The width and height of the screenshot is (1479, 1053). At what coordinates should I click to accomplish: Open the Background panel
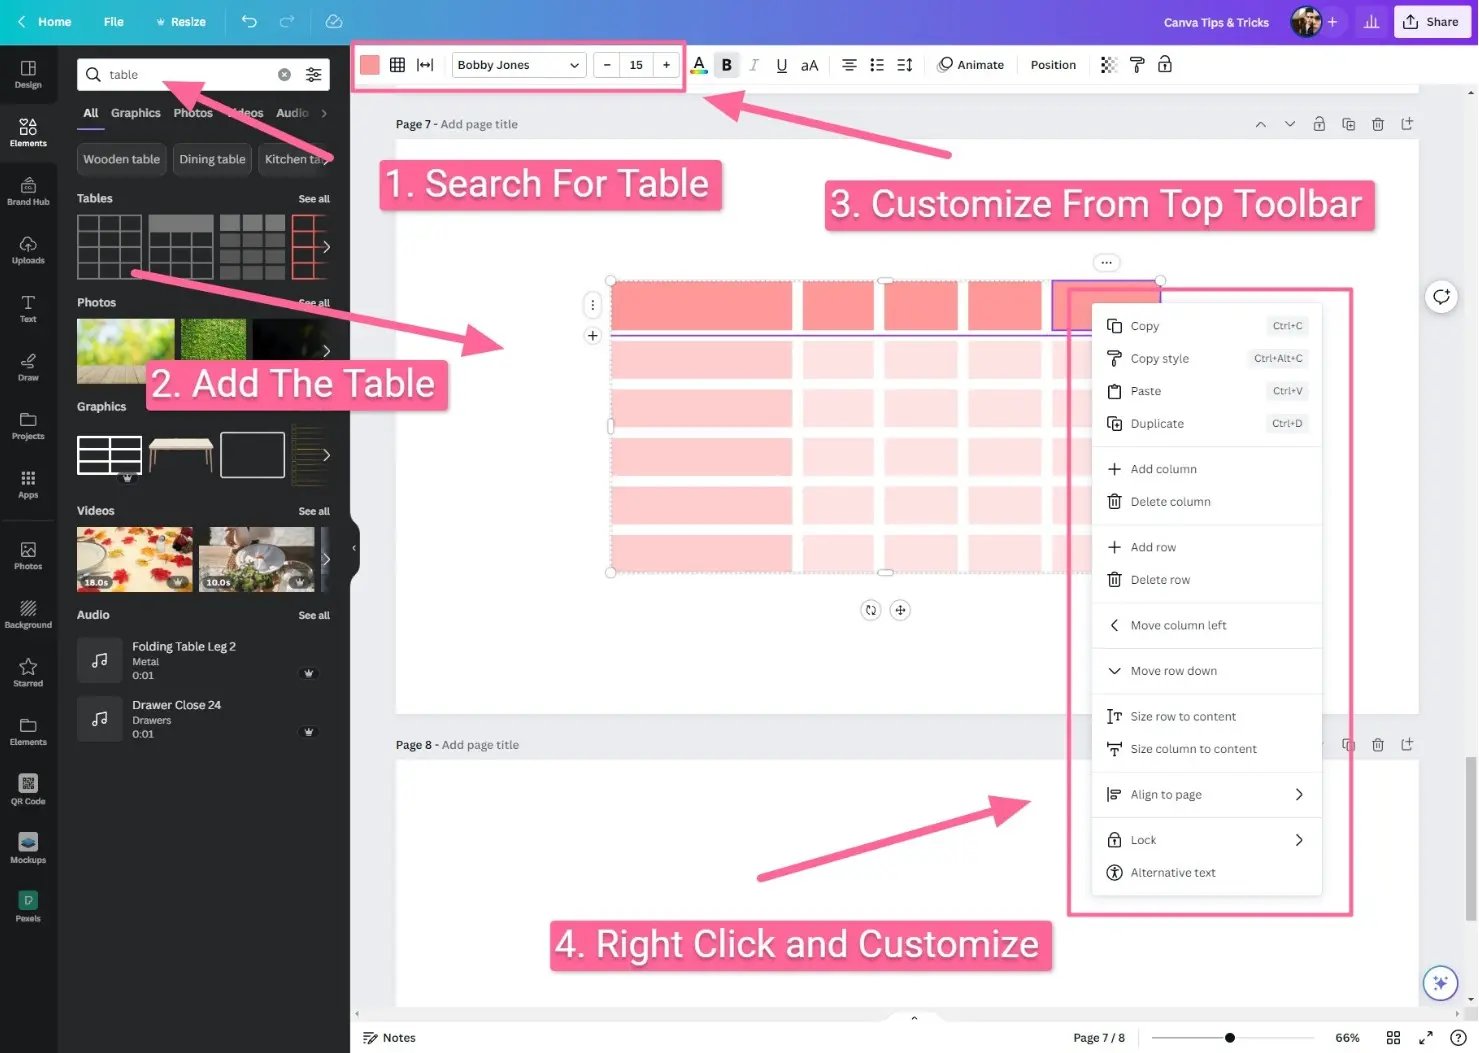point(28,614)
